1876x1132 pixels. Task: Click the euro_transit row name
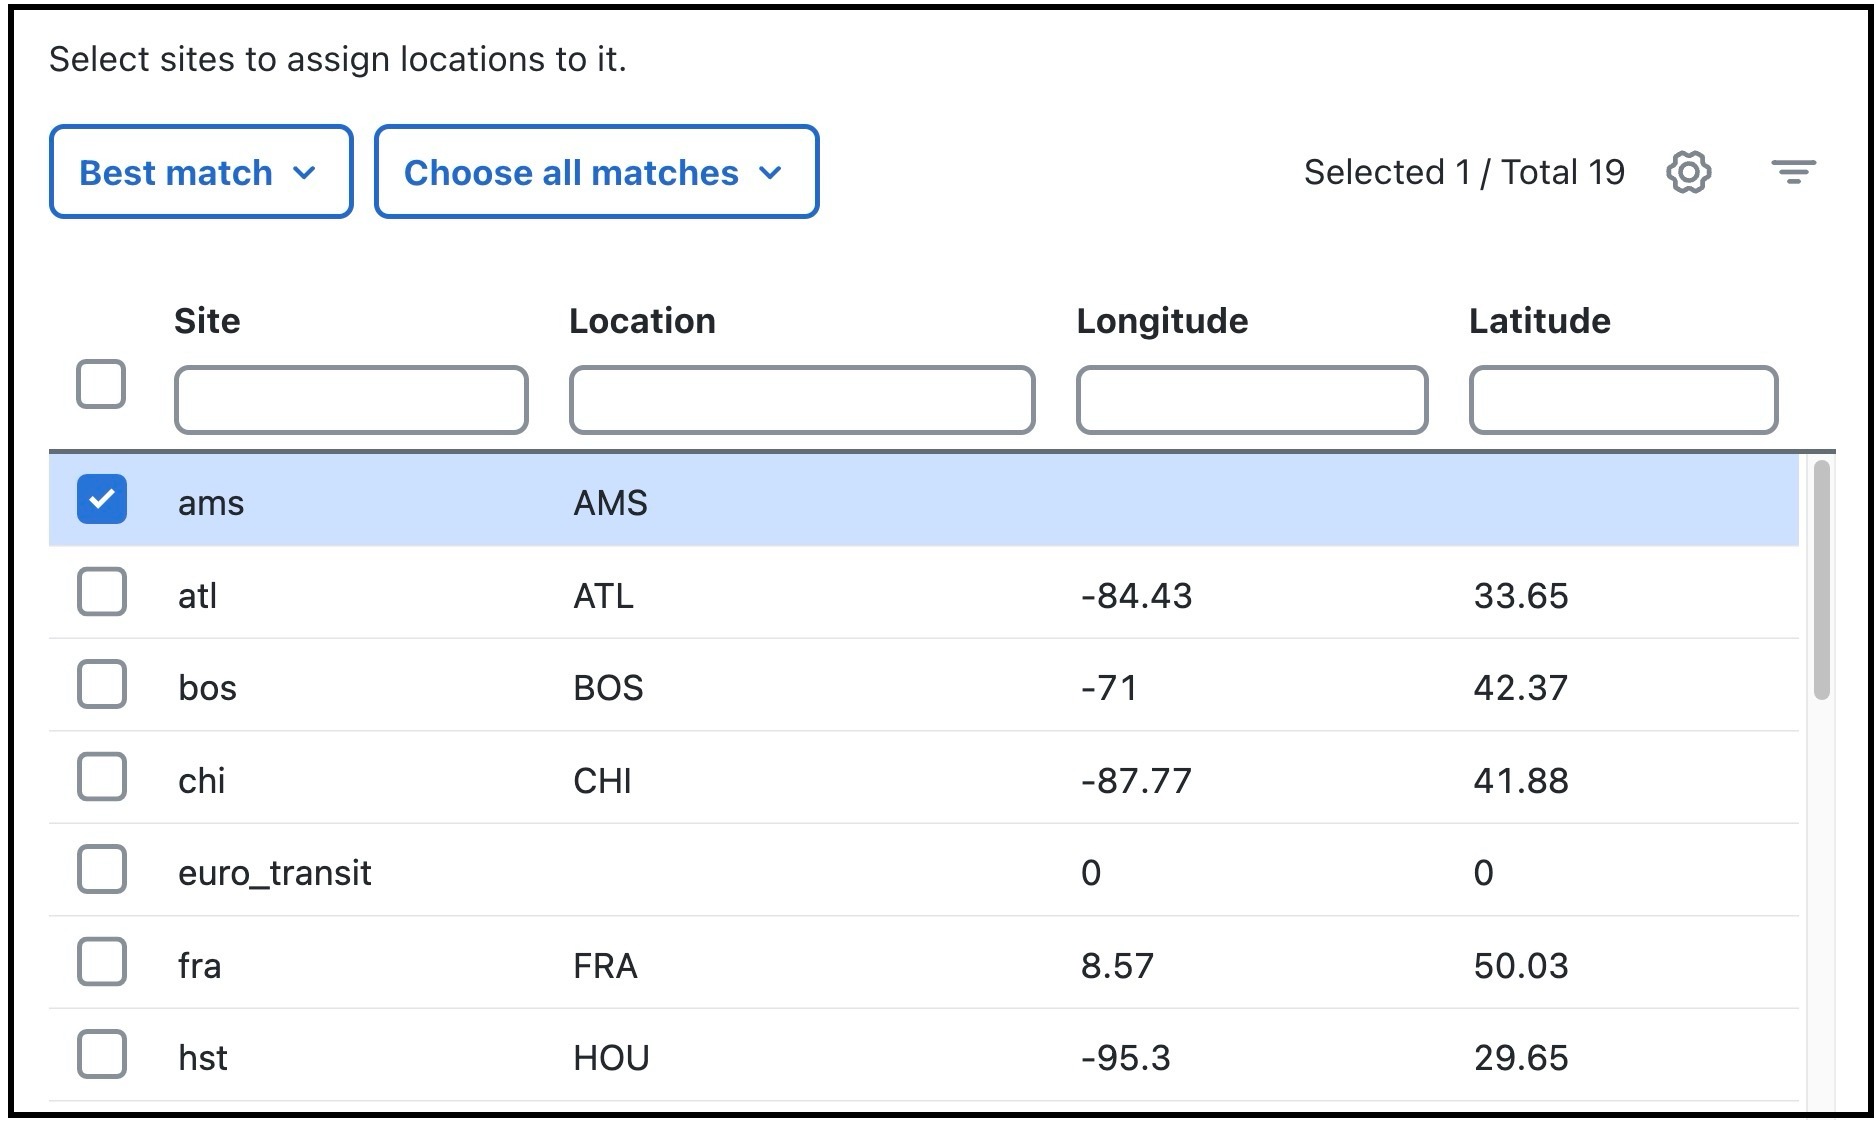point(275,873)
